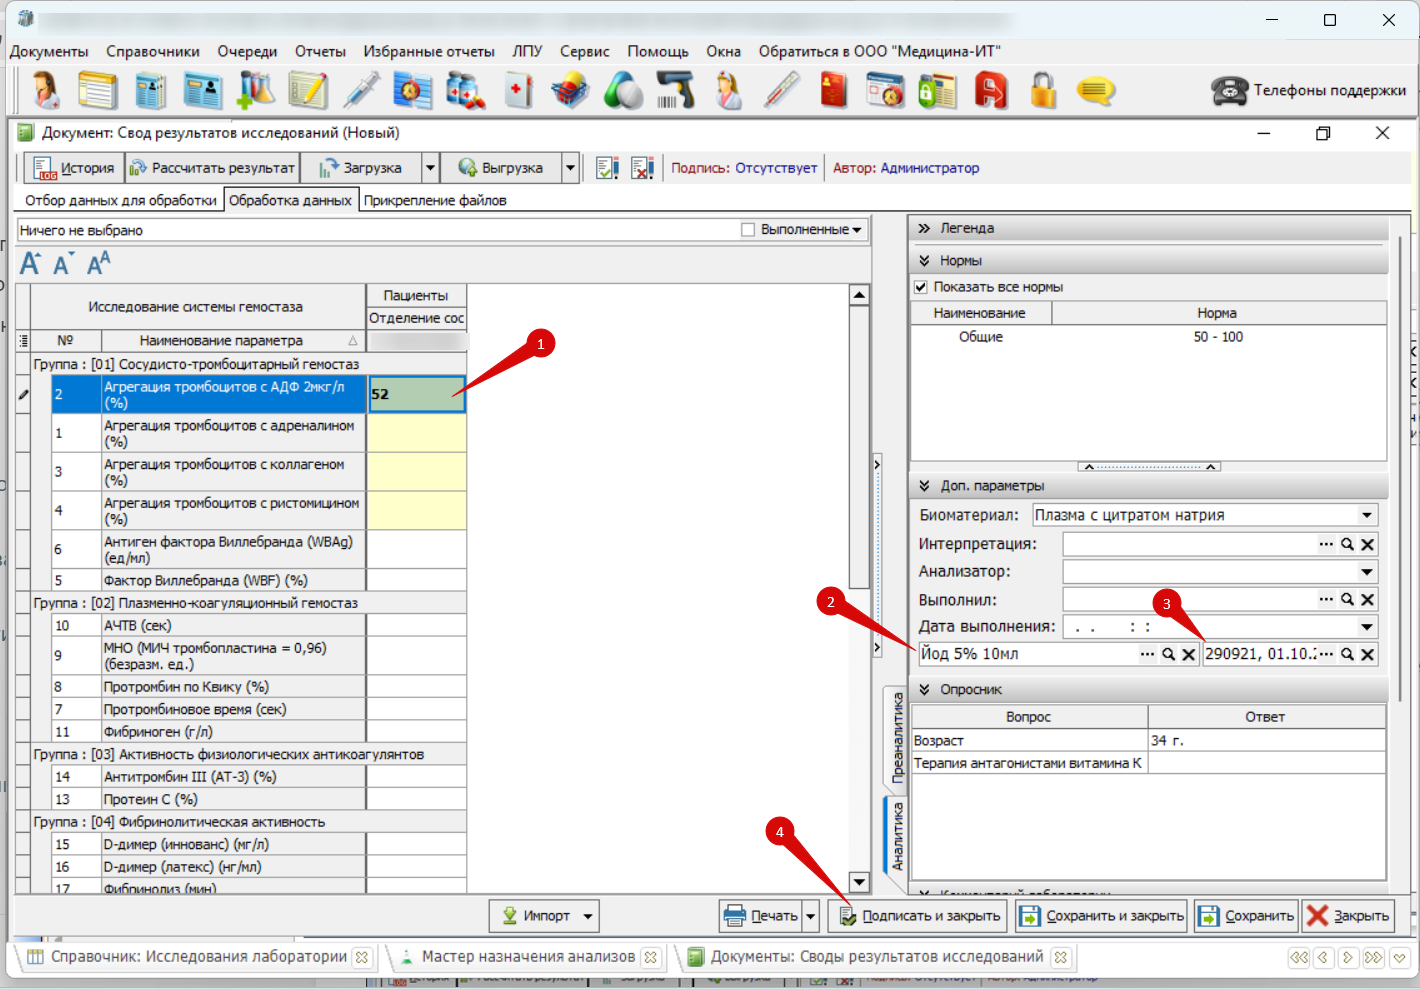
Task: Toggle the Выполненные checkbox
Action: pyautogui.click(x=748, y=230)
